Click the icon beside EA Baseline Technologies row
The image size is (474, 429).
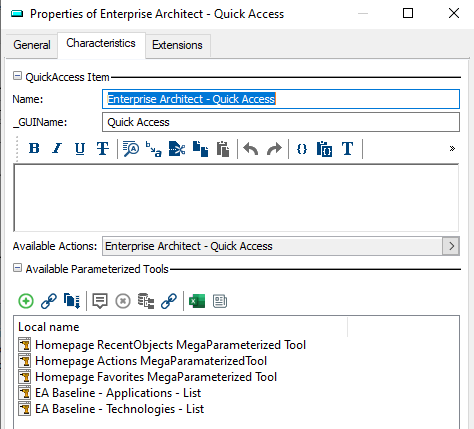(24, 409)
